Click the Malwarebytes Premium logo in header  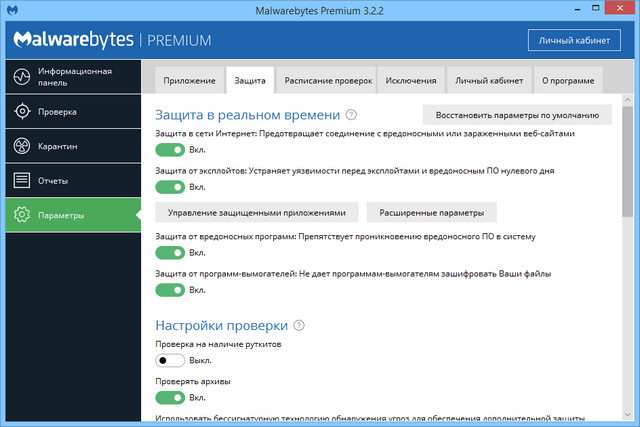pyautogui.click(x=112, y=40)
